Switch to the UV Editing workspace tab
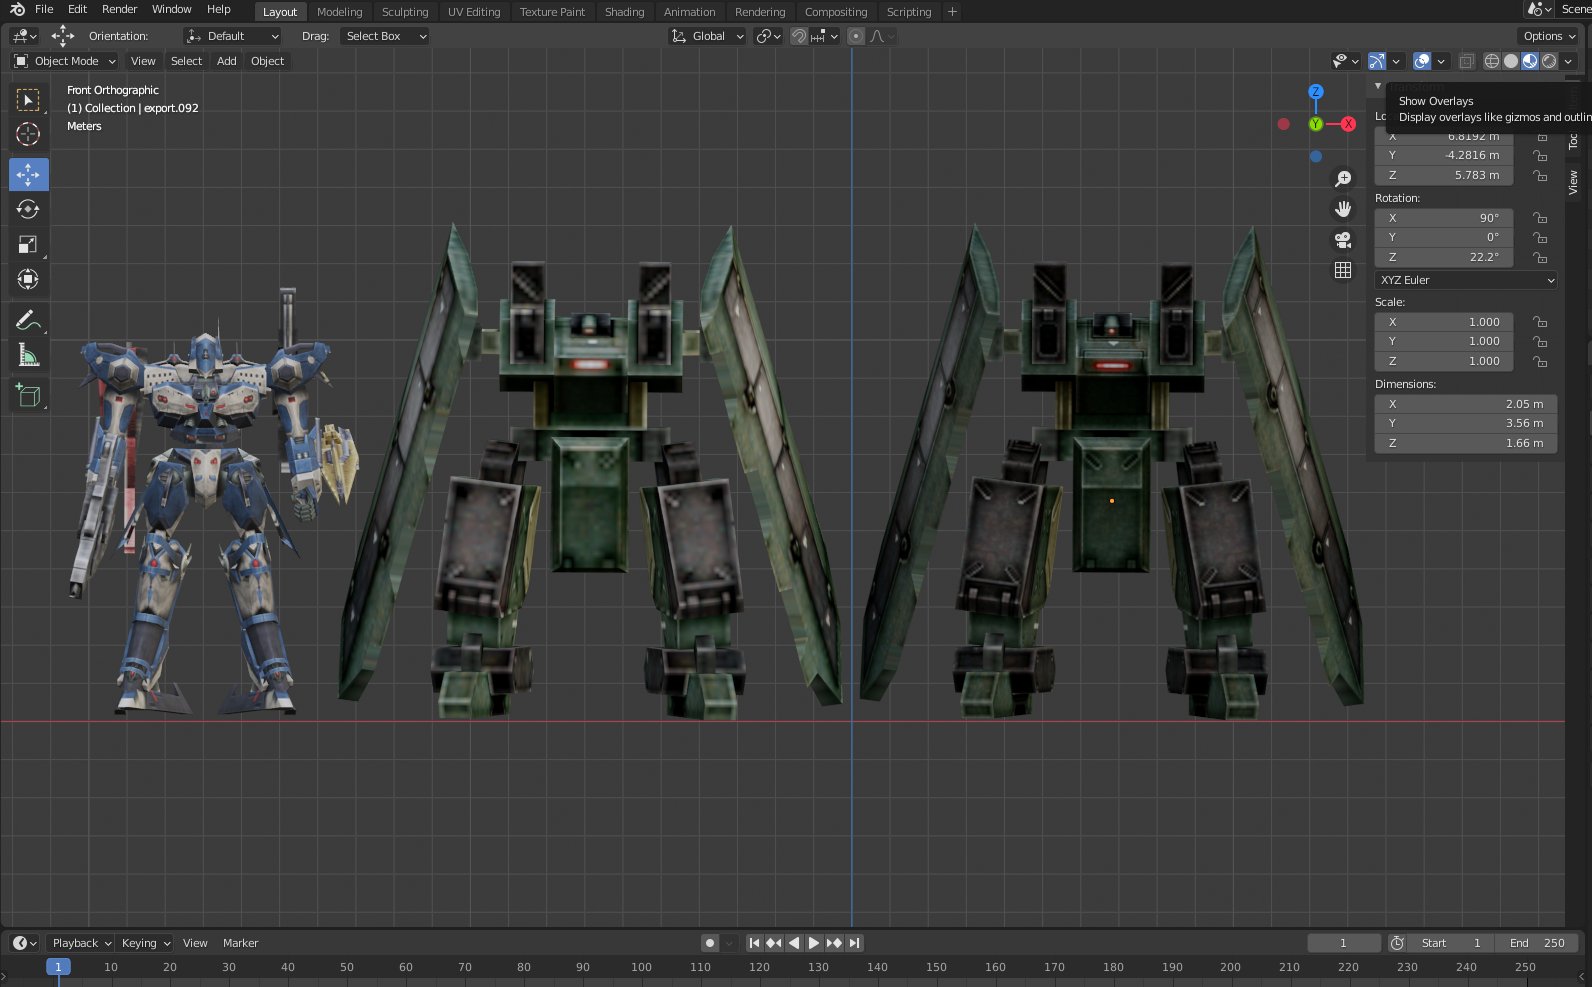The image size is (1592, 987). pyautogui.click(x=474, y=12)
